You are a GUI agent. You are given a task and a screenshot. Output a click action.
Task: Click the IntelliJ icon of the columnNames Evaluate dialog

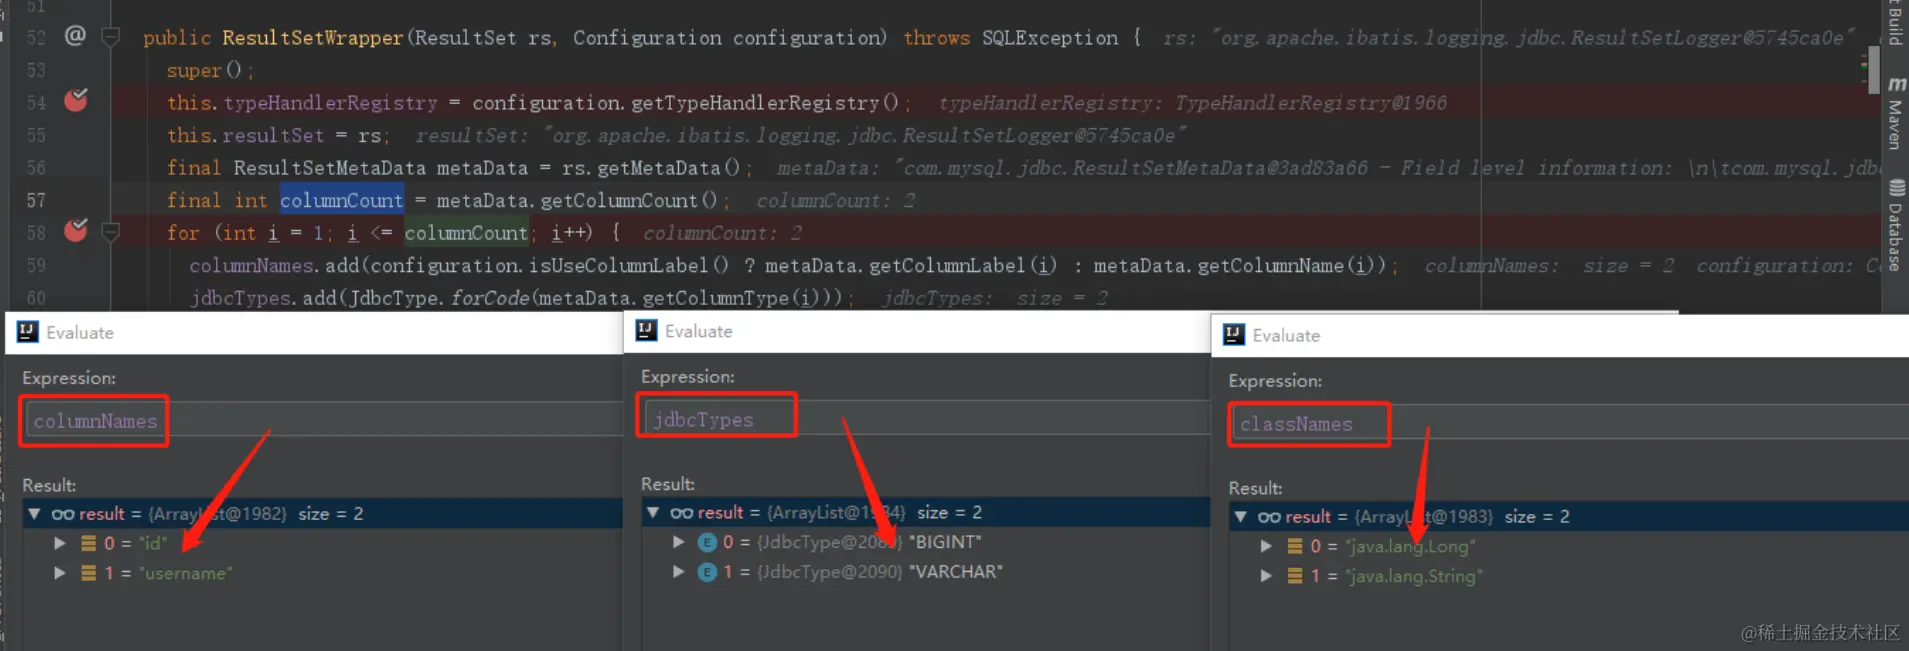[28, 332]
